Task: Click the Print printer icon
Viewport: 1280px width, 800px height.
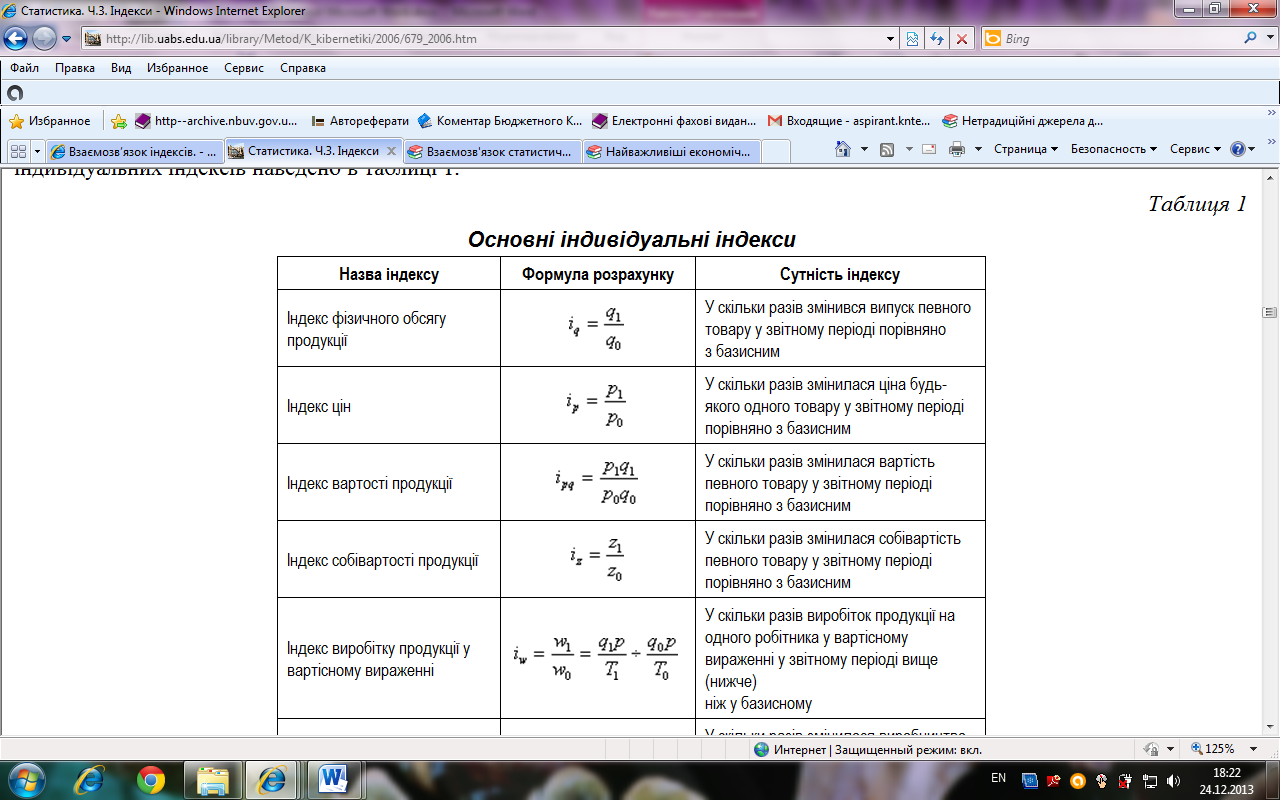Action: [x=957, y=149]
